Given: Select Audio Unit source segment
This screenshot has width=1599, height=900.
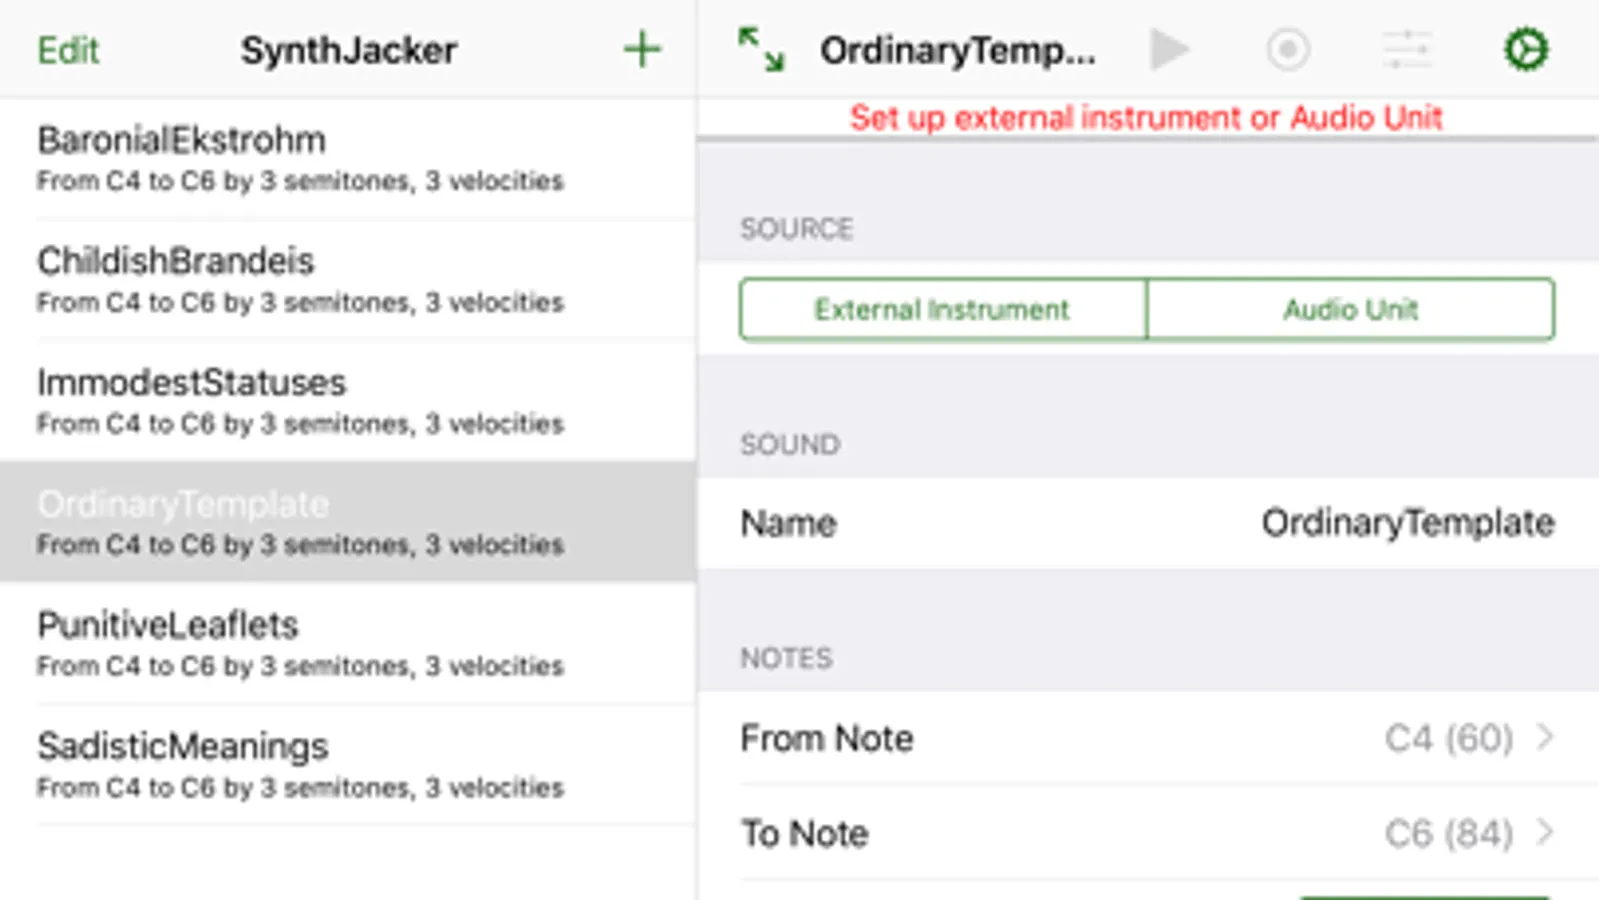Looking at the screenshot, I should (1351, 310).
